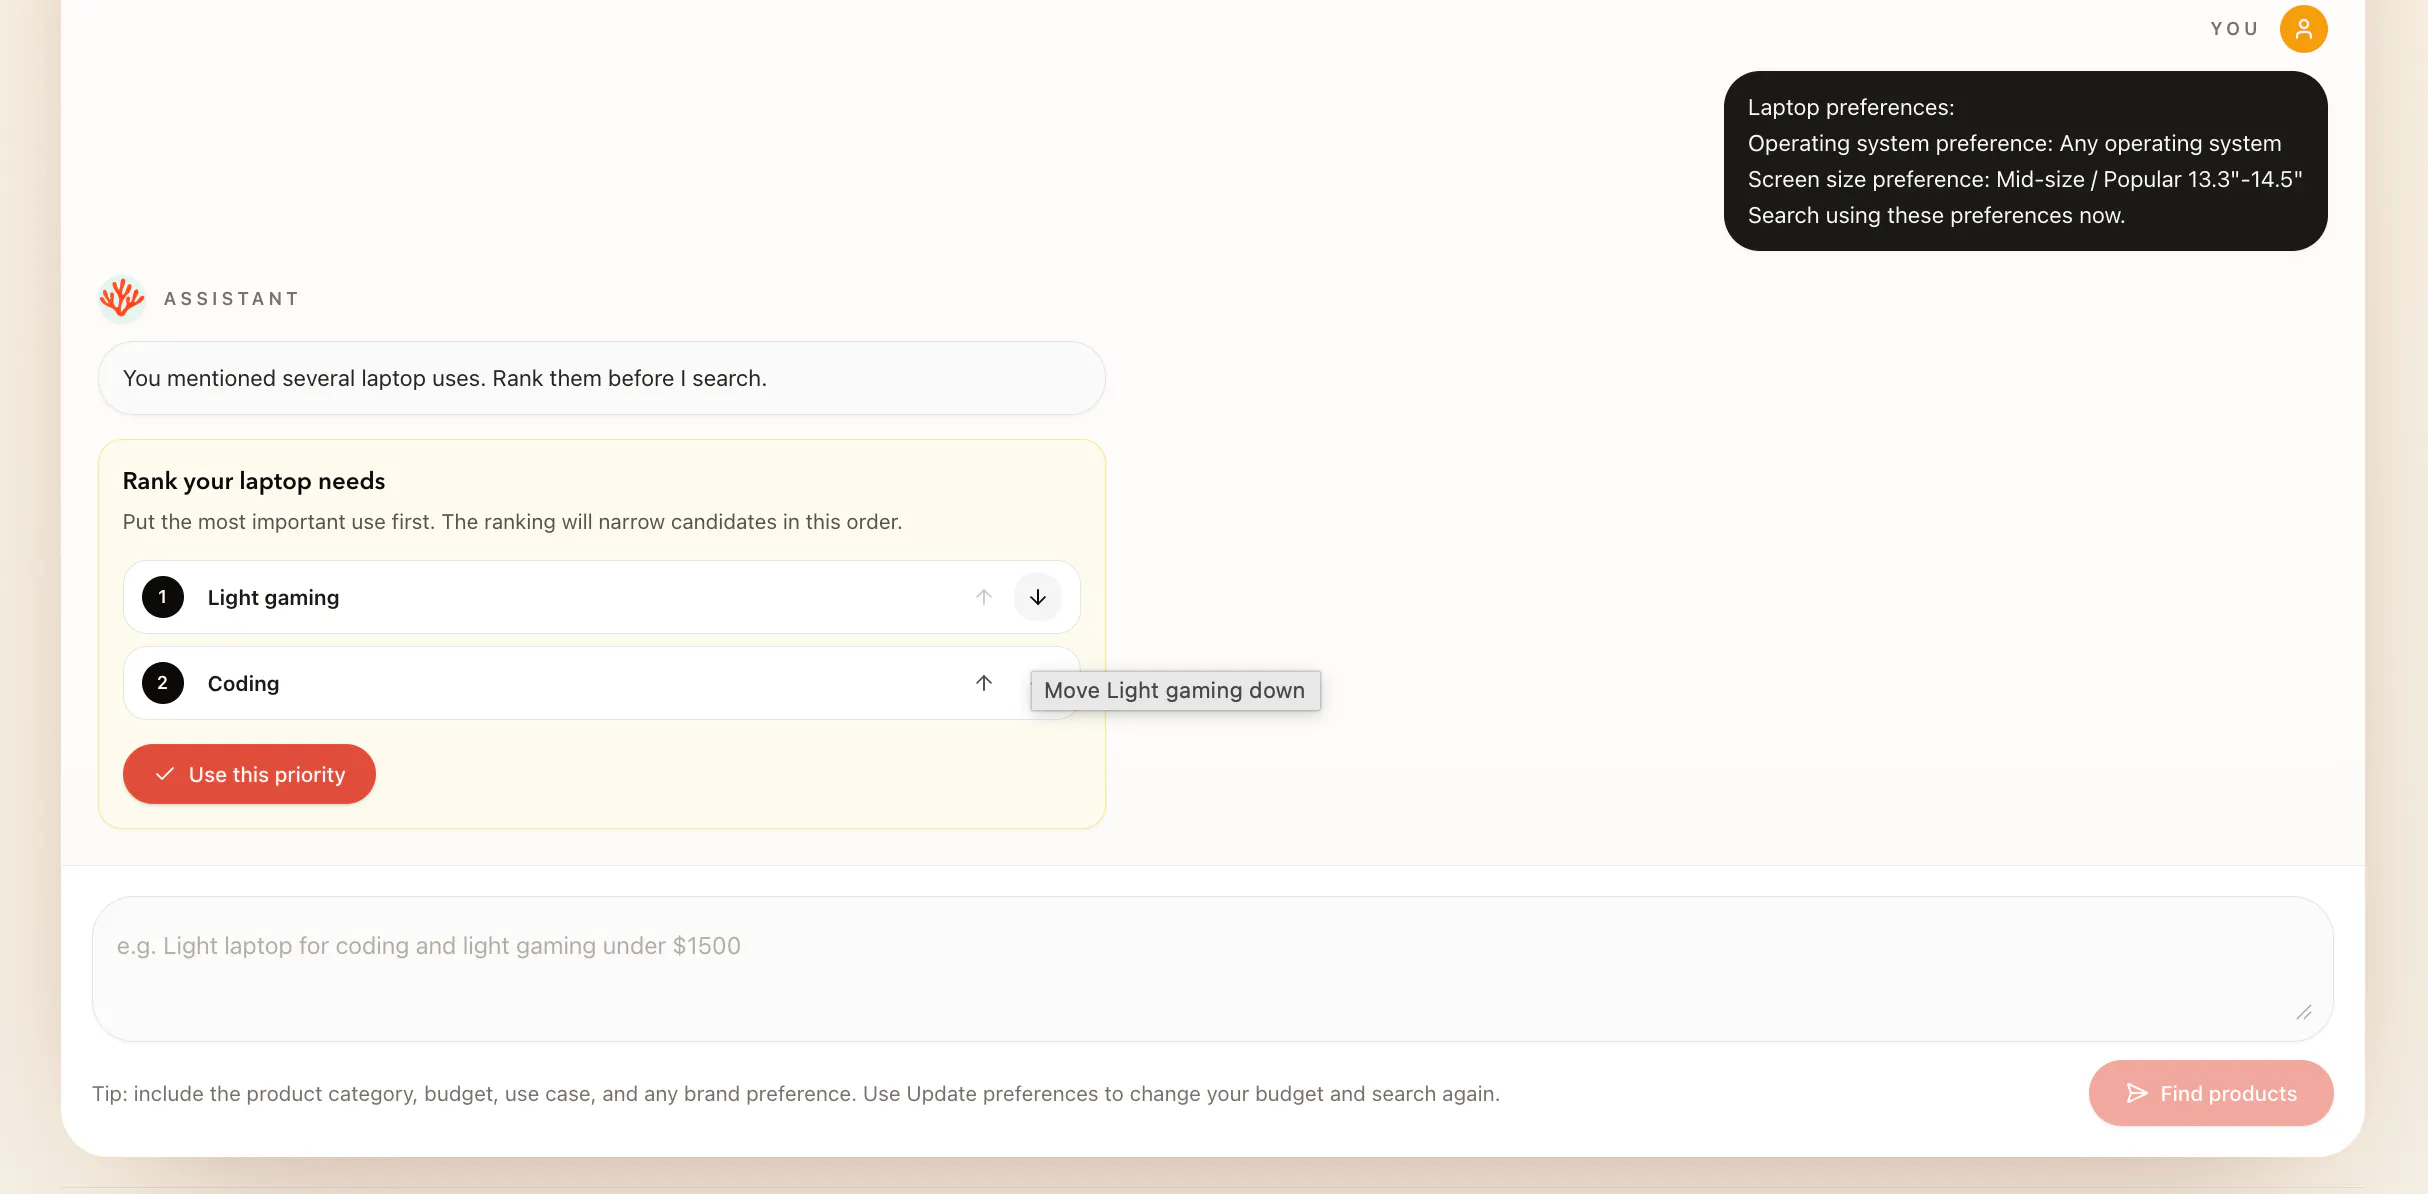Focus the product search text box
This screenshot has height=1194, width=2428.
click(1212, 968)
